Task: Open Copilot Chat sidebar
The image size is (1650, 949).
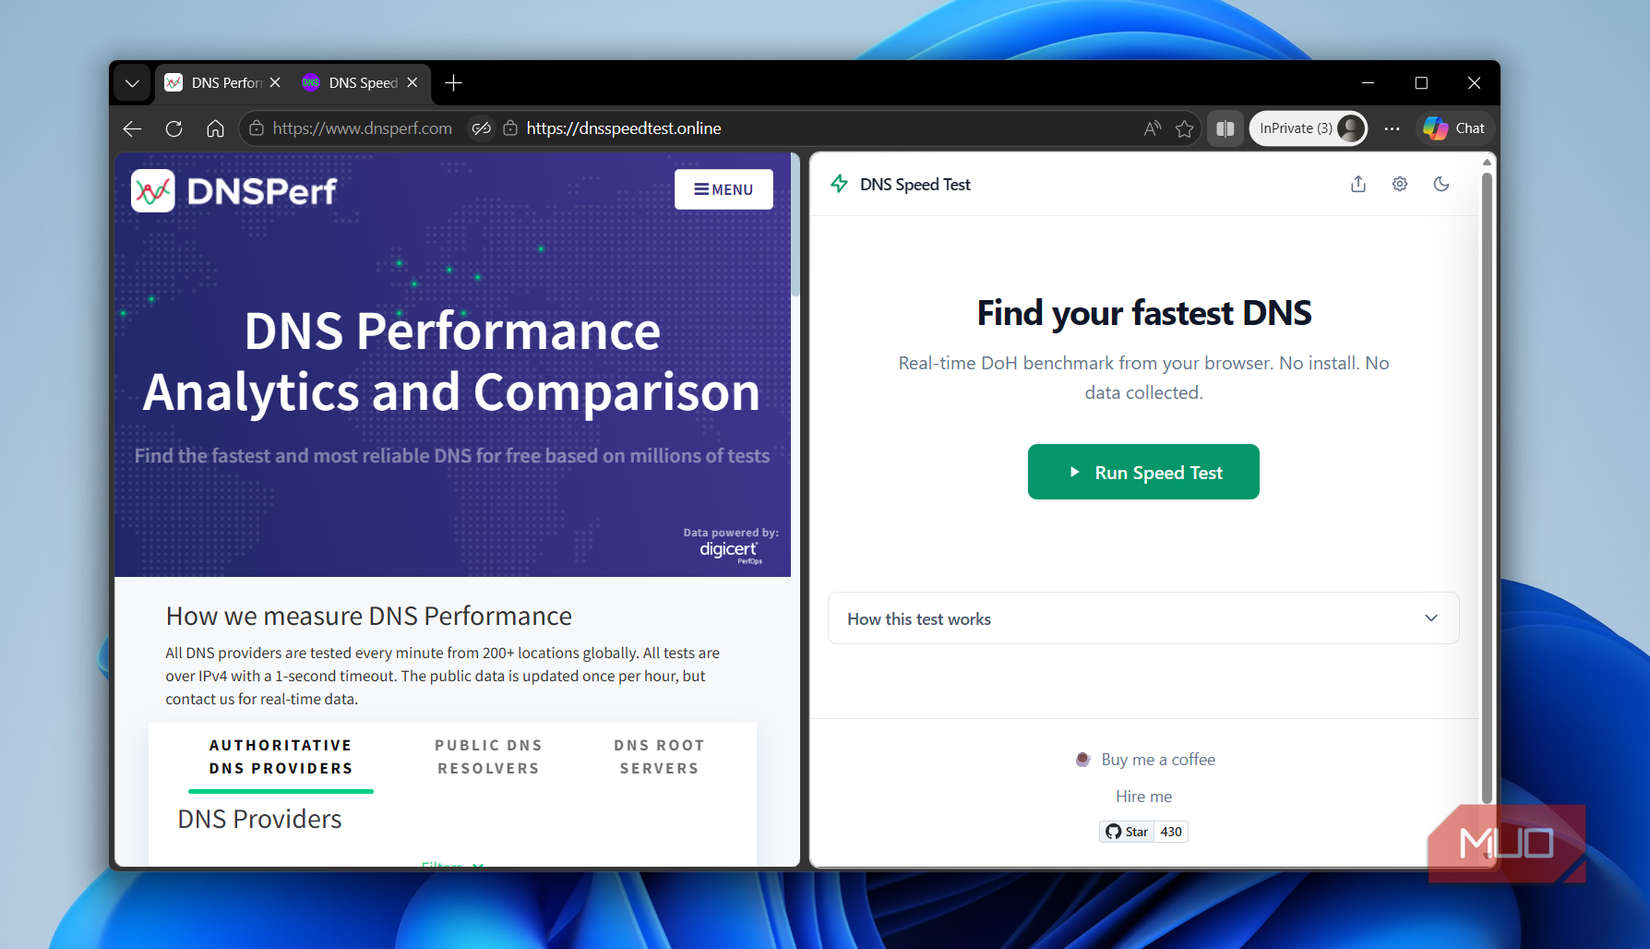Action: click(1455, 128)
